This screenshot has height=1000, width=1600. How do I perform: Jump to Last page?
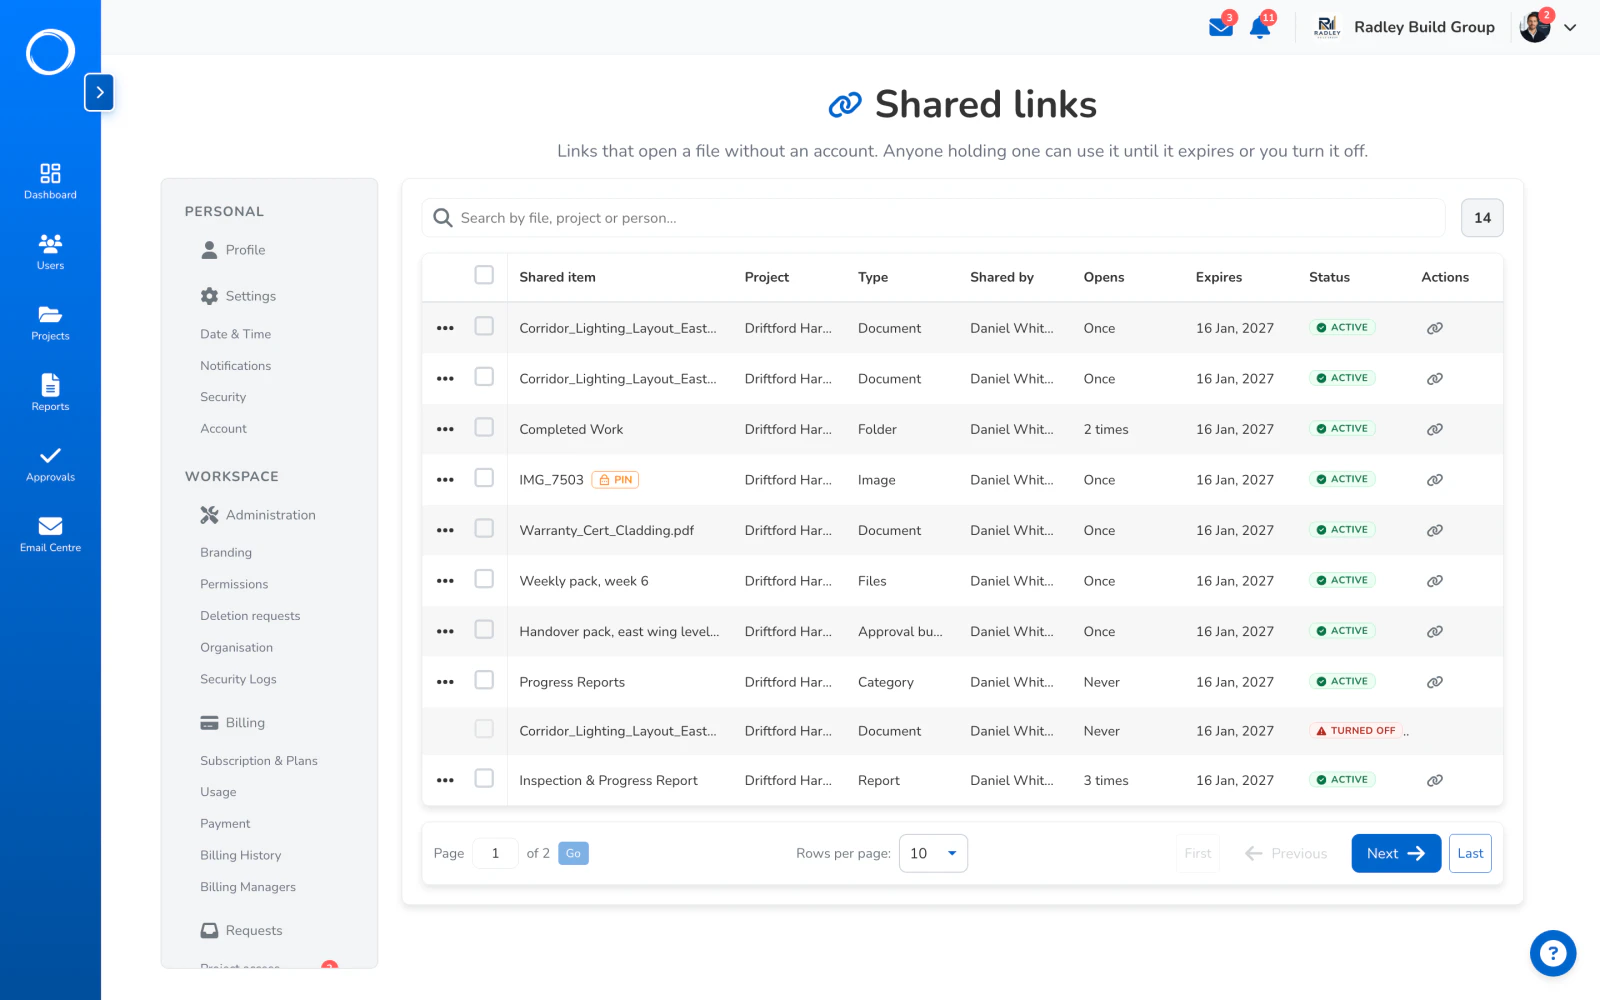1470,853
